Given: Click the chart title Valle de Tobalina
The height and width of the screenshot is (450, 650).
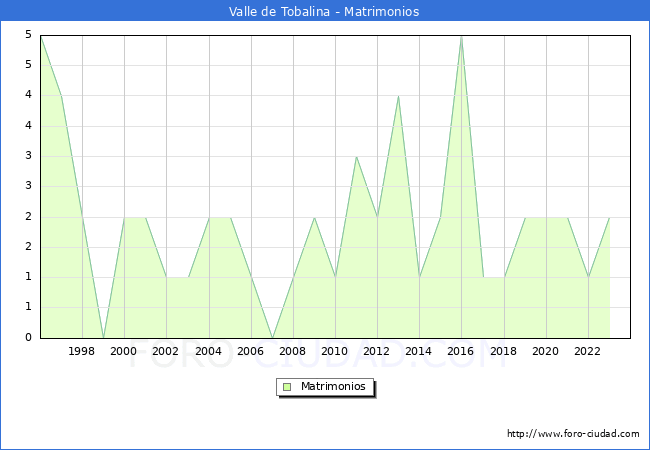Looking at the screenshot, I should (x=325, y=12).
